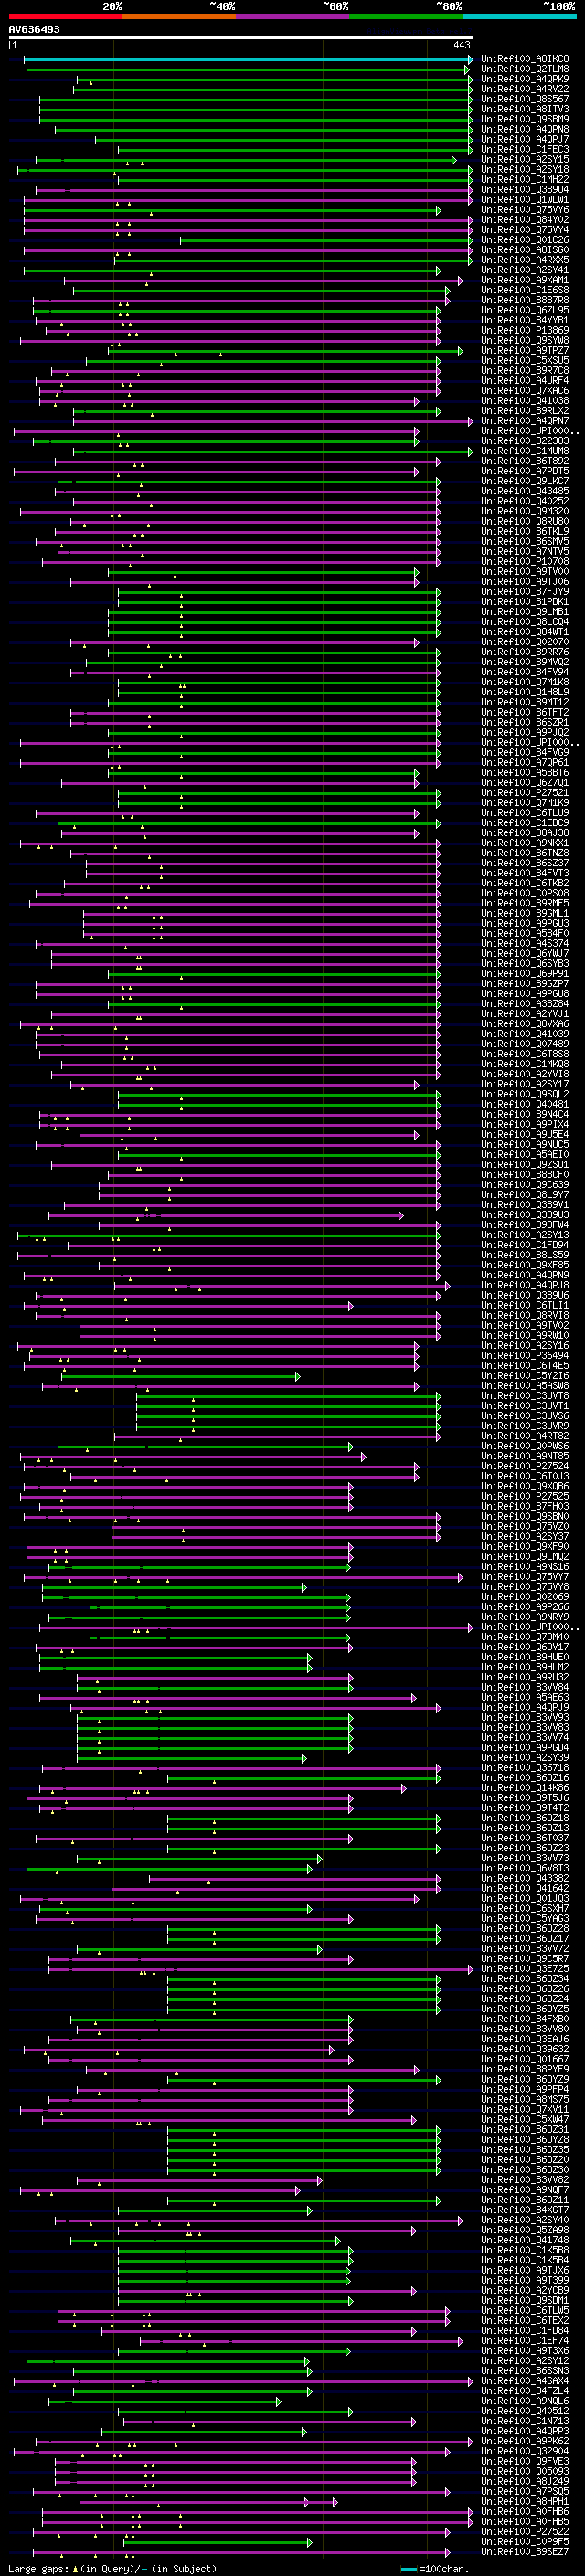Screen dimensions: 585x2576
Task: Click the green alignment bar of UniRef100_Q2TLM8
Action: pyautogui.click(x=248, y=69)
